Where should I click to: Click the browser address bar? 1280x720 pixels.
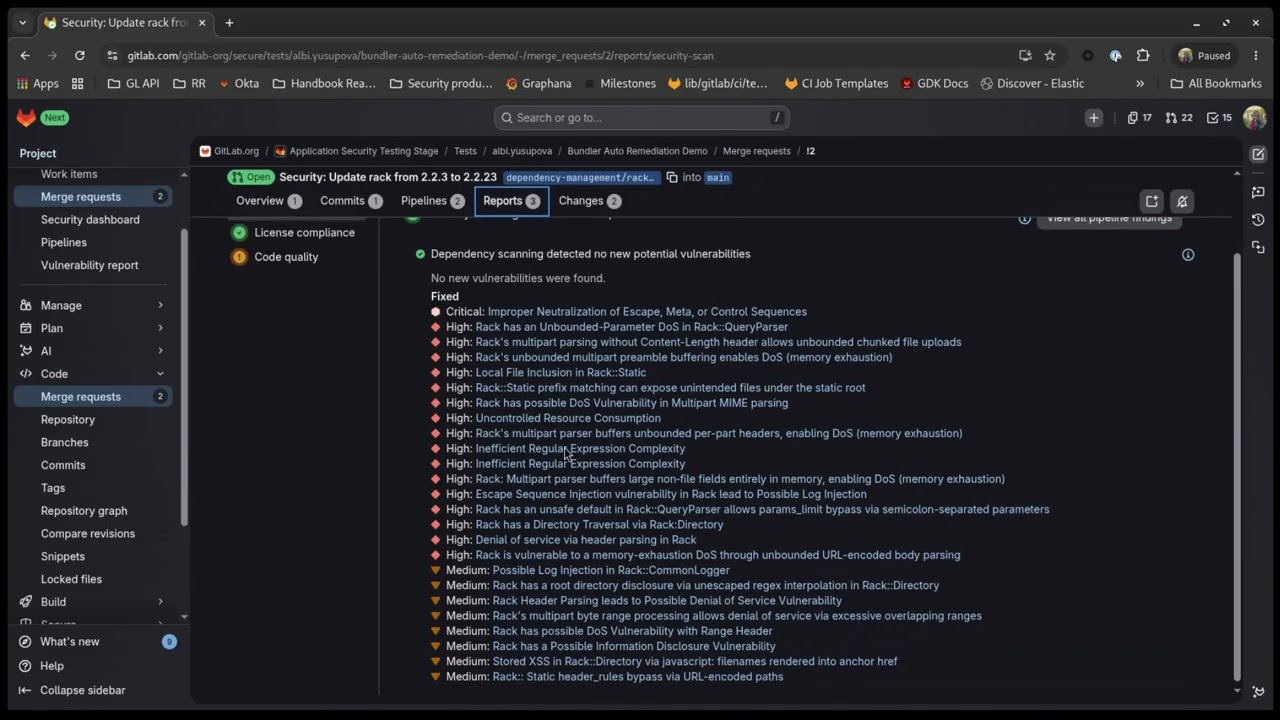(560, 56)
